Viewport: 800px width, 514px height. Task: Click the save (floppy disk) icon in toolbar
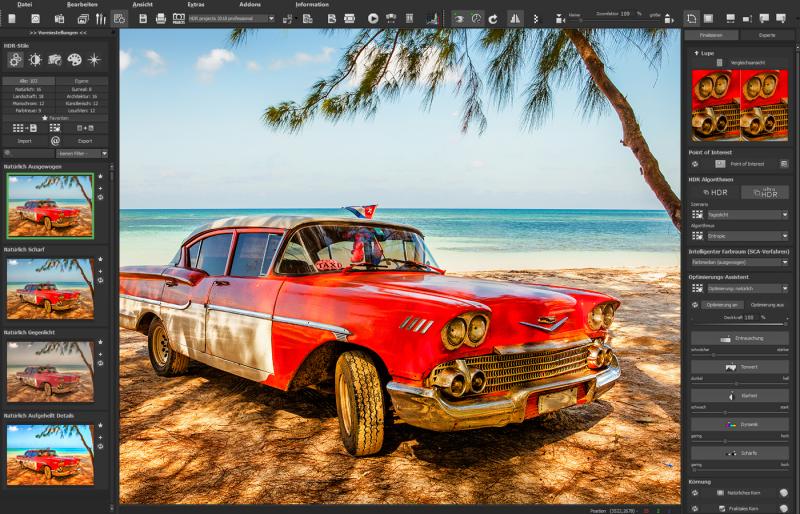click(144, 18)
